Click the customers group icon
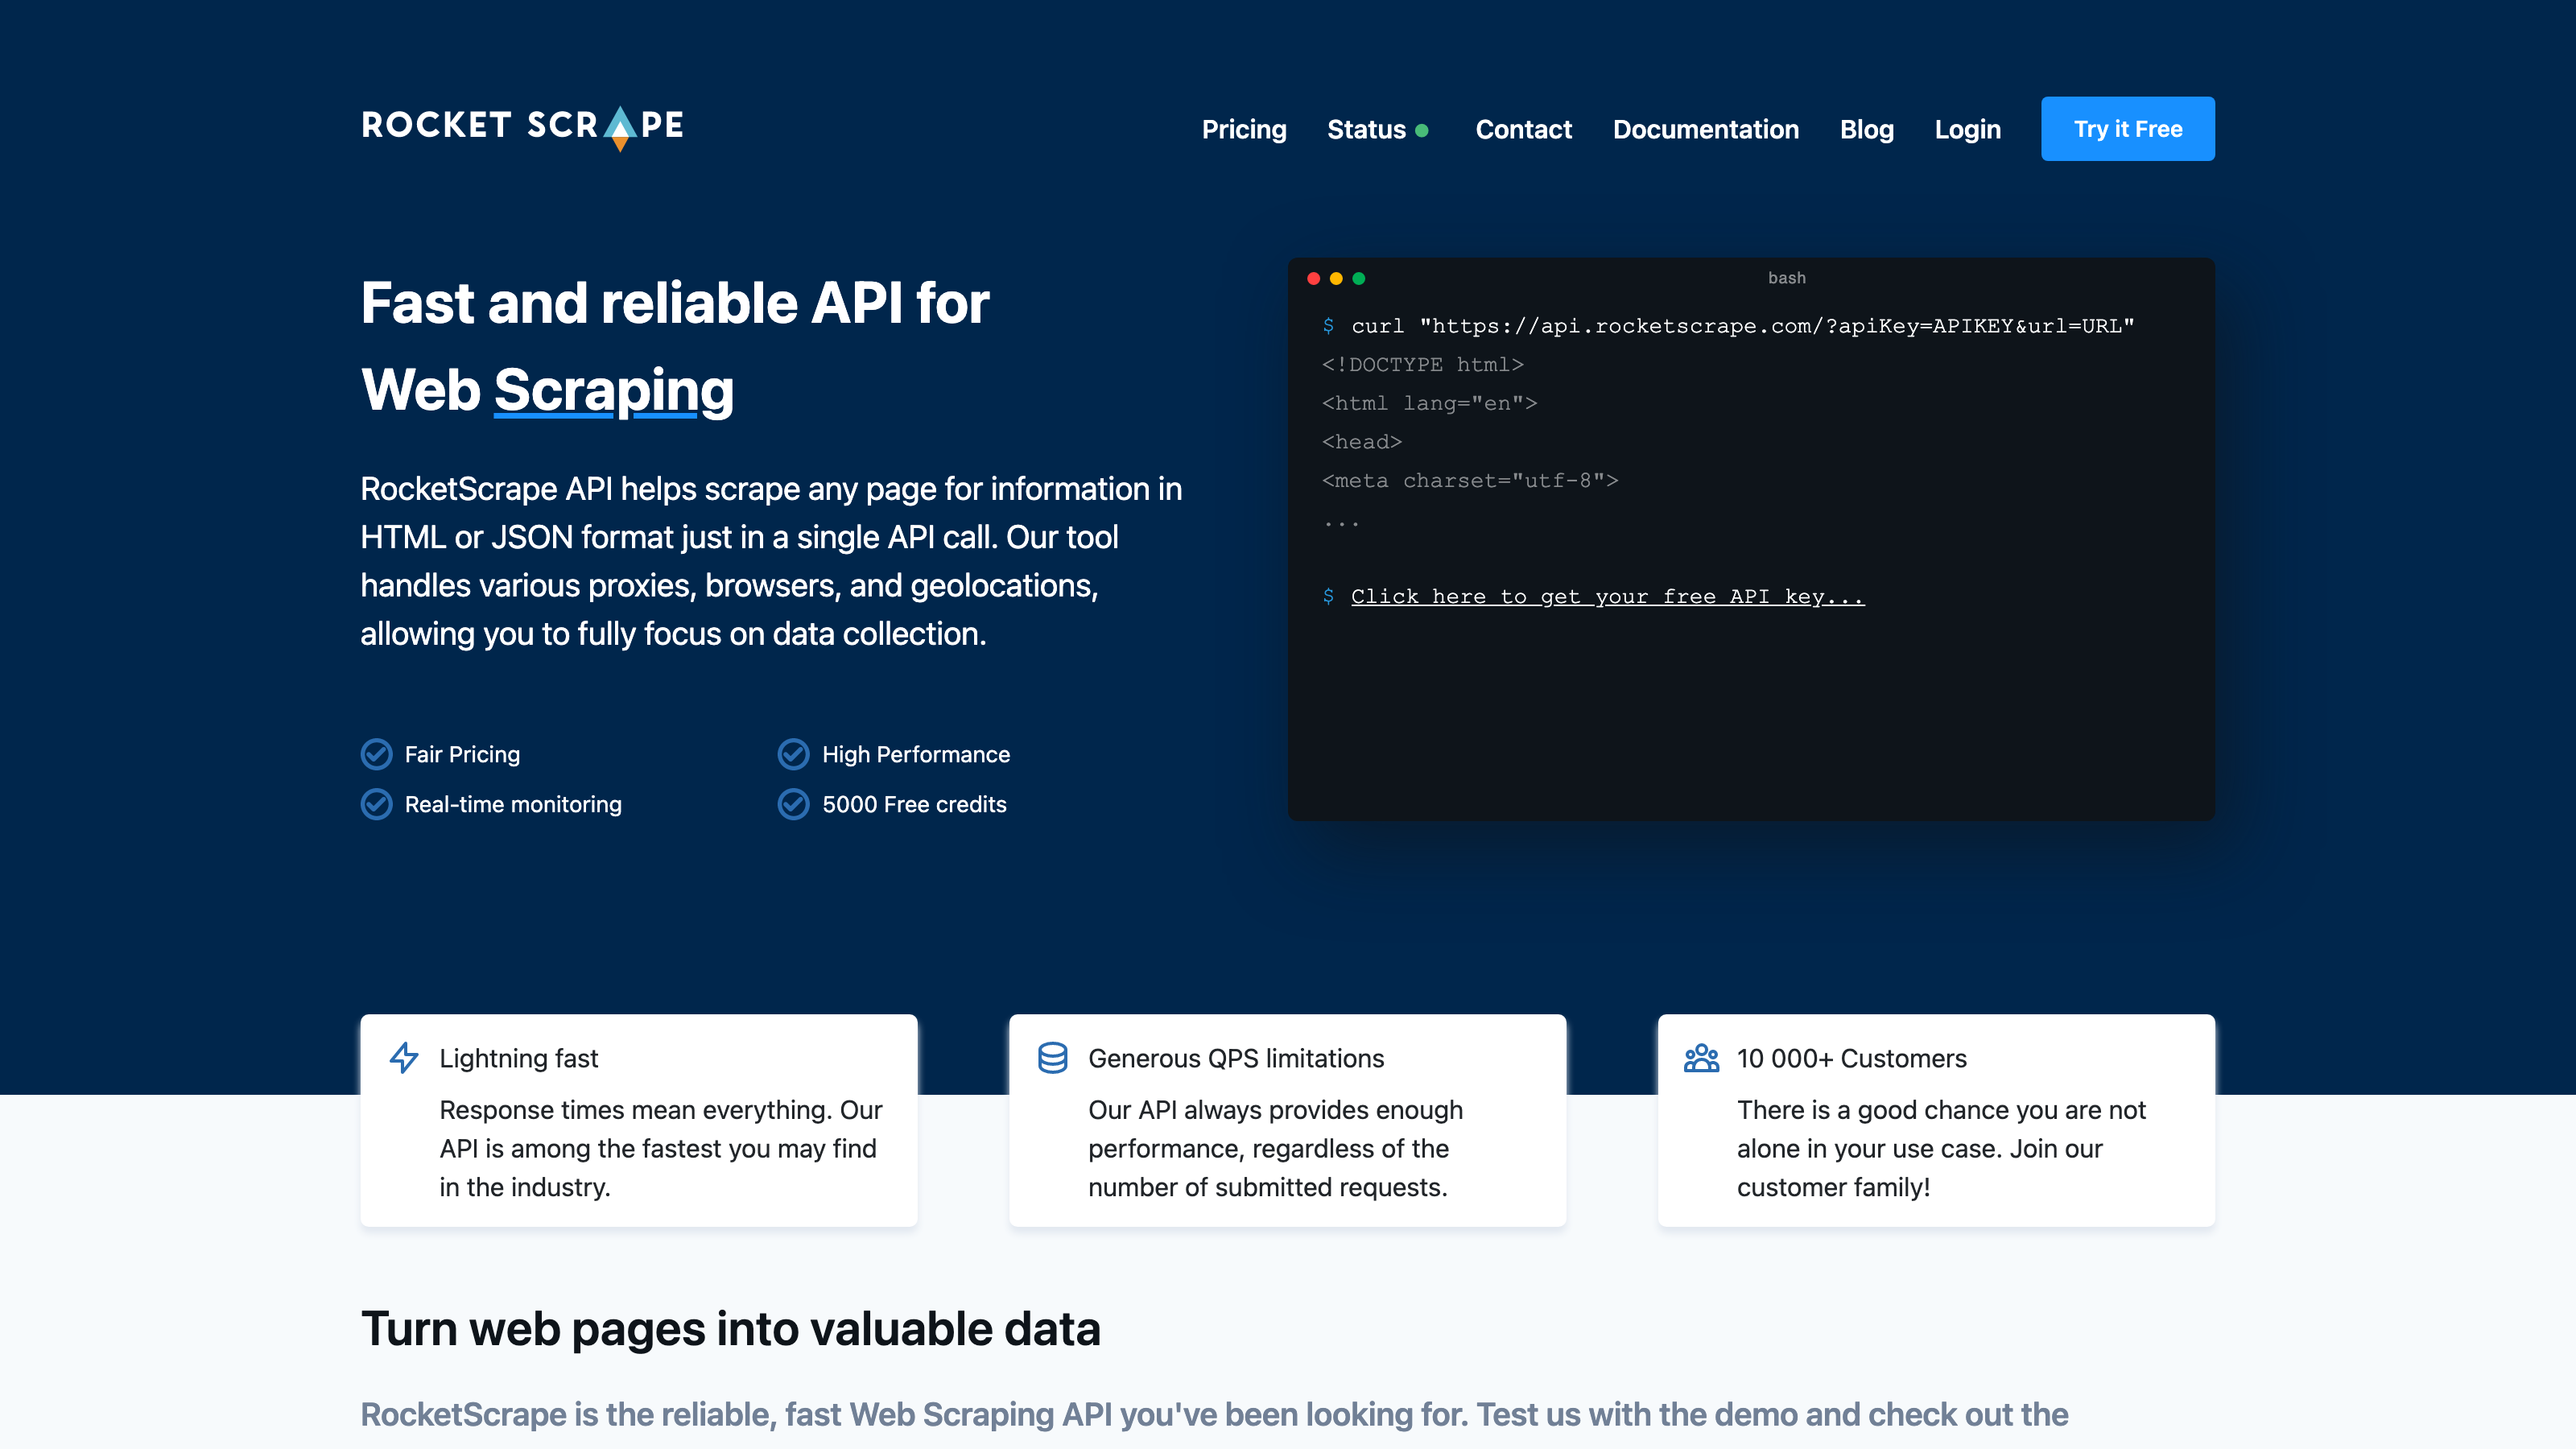 pos(1700,1057)
